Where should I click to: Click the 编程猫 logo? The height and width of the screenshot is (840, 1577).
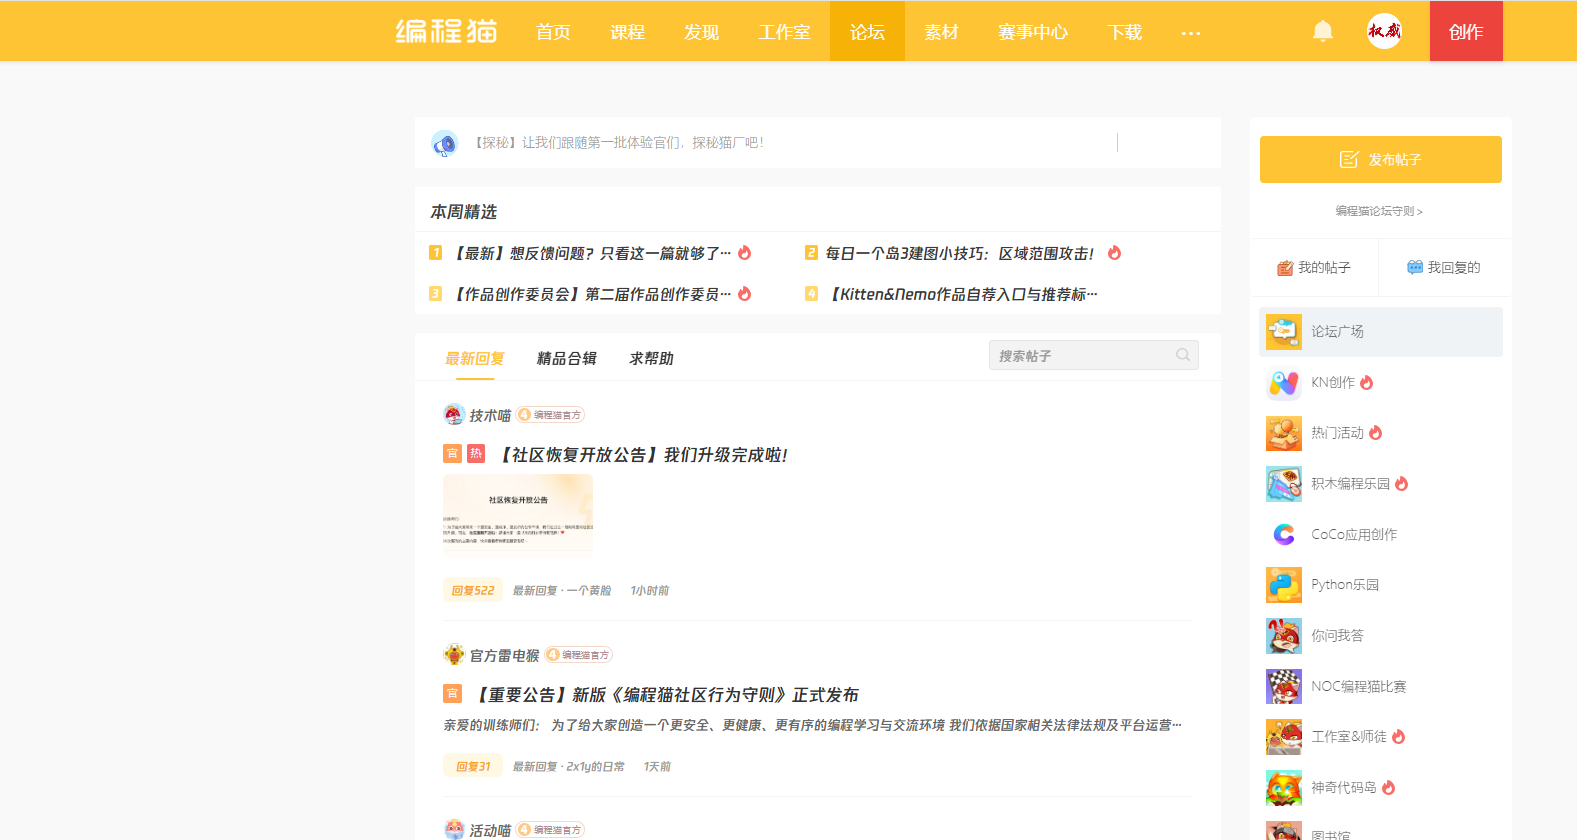(x=446, y=31)
